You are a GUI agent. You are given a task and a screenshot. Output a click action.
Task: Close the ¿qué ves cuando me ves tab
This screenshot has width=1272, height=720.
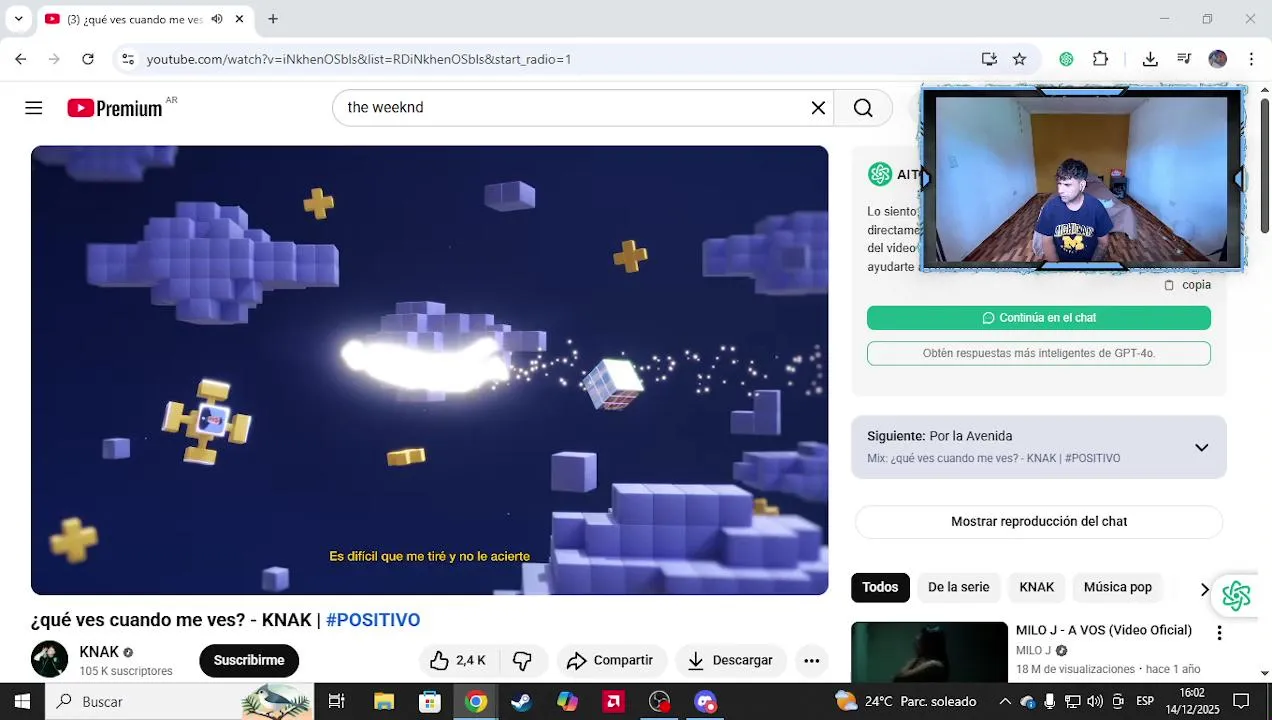click(x=239, y=19)
